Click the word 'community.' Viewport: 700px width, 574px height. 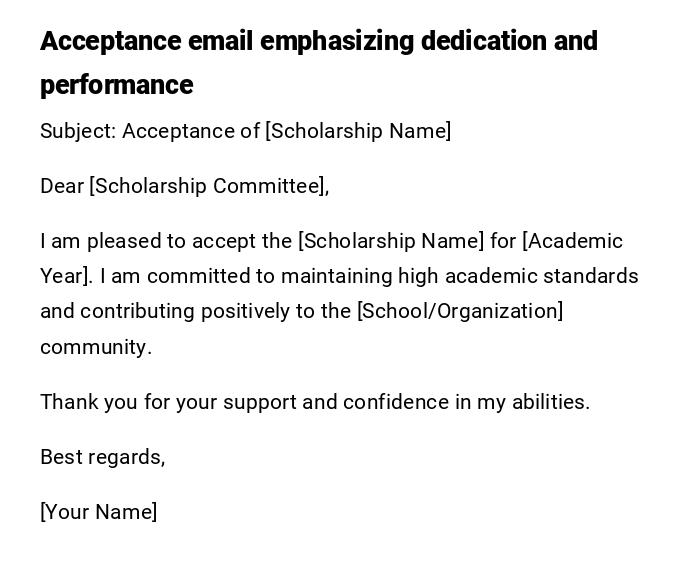click(x=96, y=347)
